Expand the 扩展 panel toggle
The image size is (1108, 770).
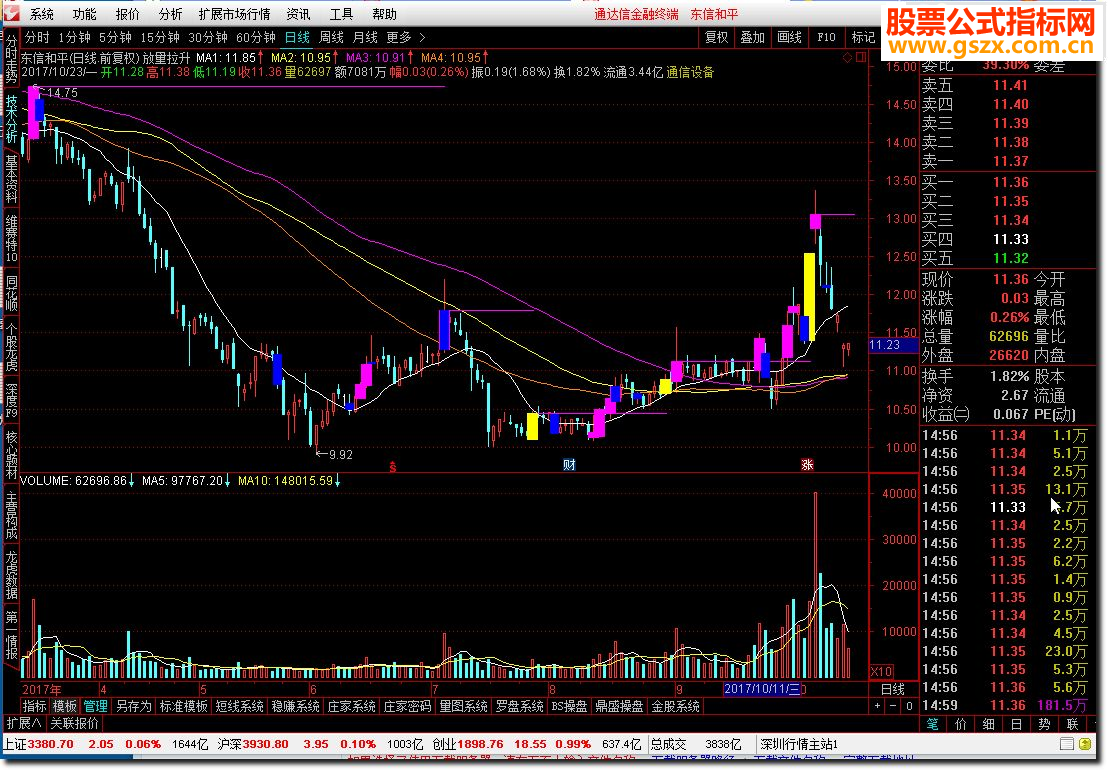23,723
